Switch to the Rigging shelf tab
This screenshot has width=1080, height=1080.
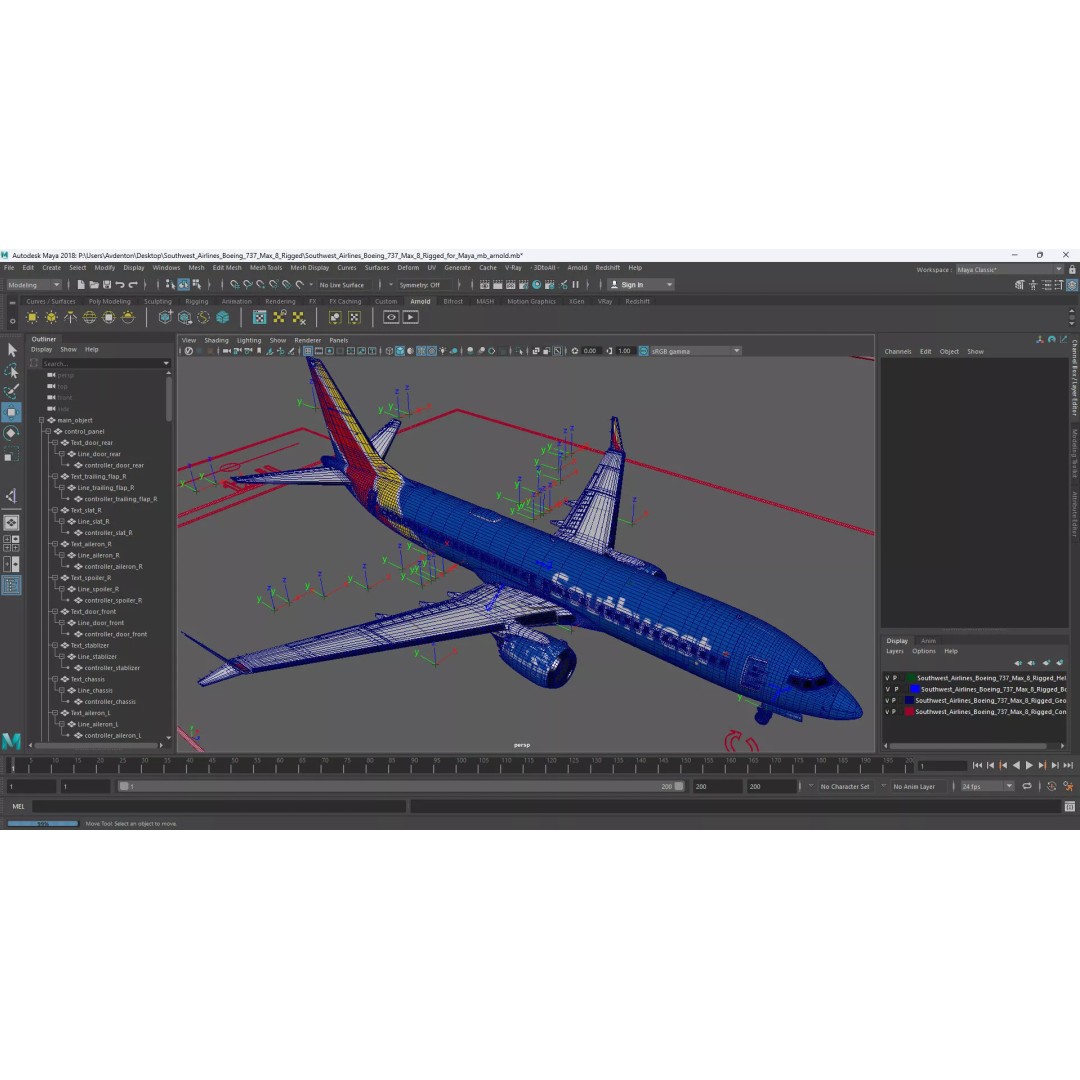[x=196, y=301]
